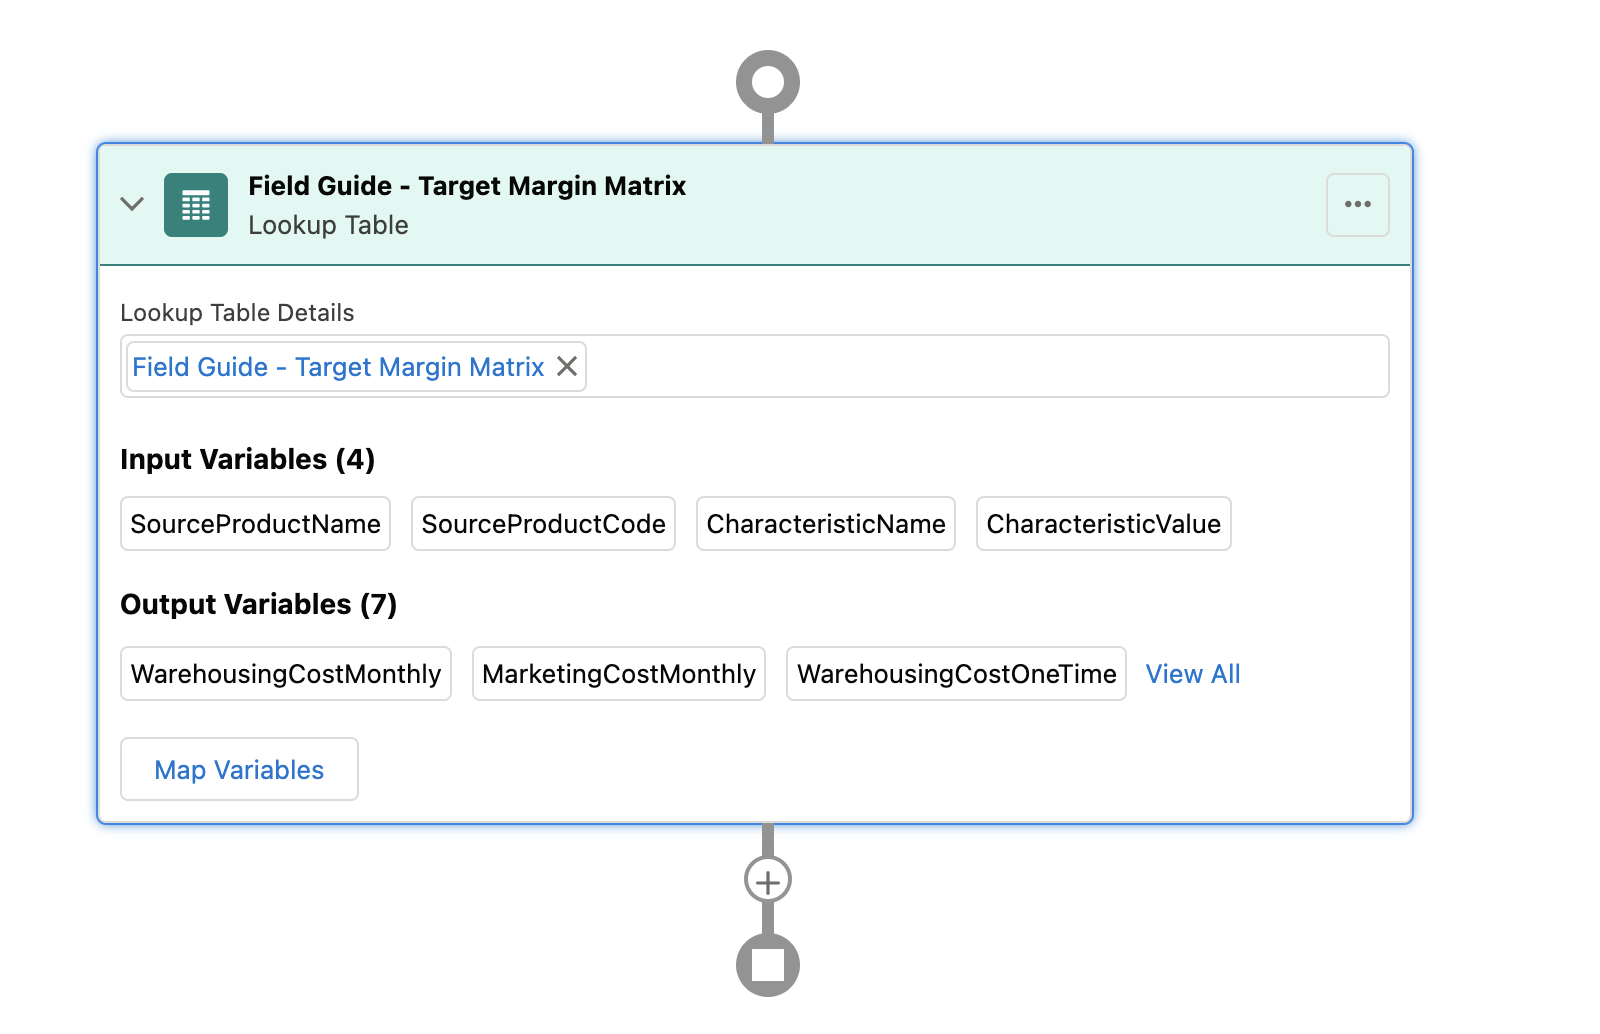Collapse the Field Guide lookup table card

coord(132,204)
